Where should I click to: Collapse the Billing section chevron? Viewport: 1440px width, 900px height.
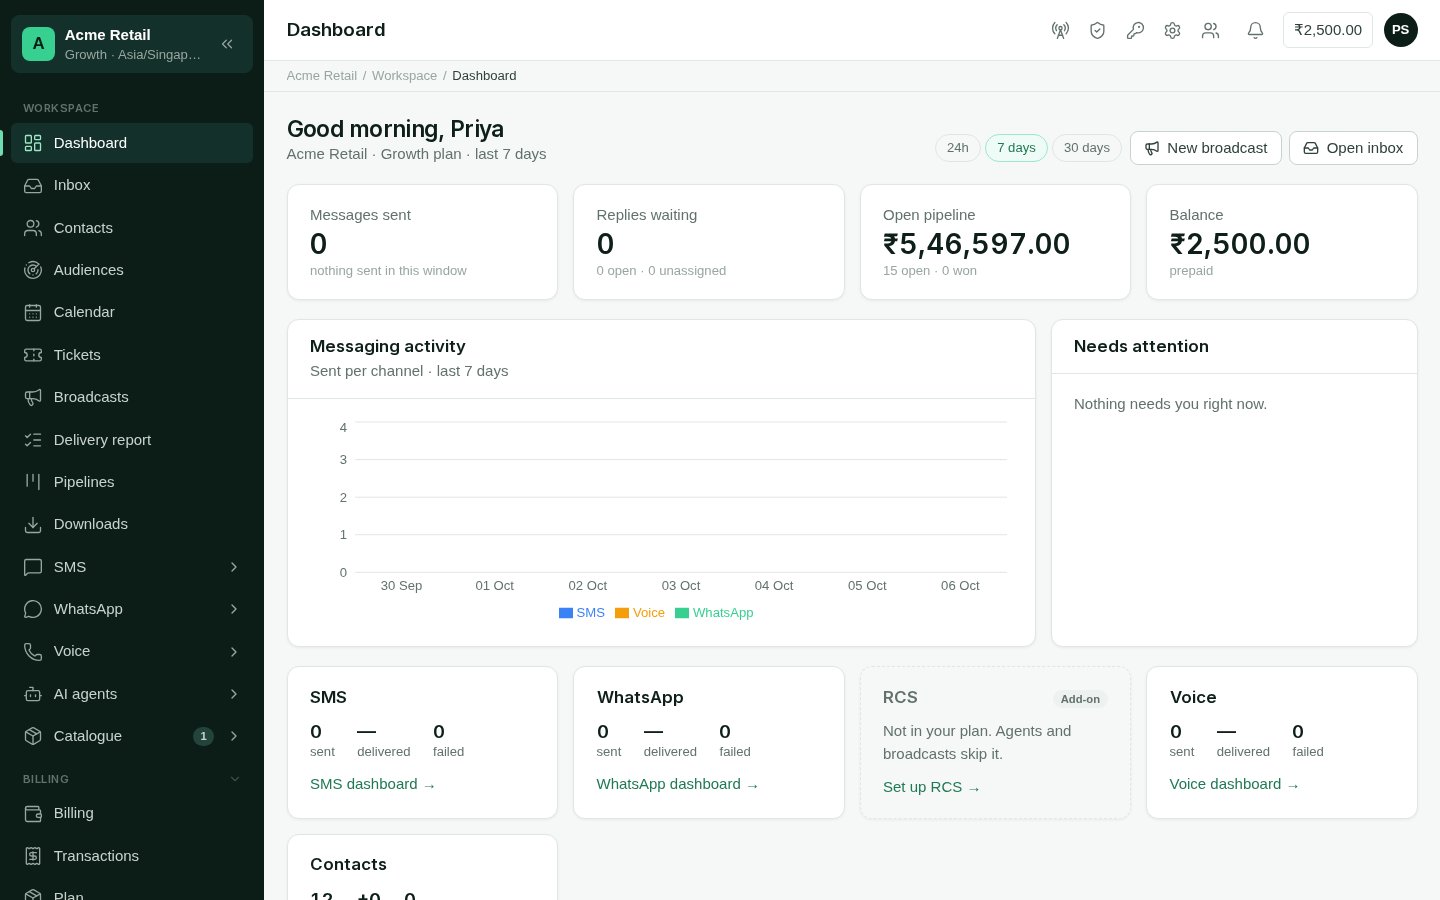[235, 779]
